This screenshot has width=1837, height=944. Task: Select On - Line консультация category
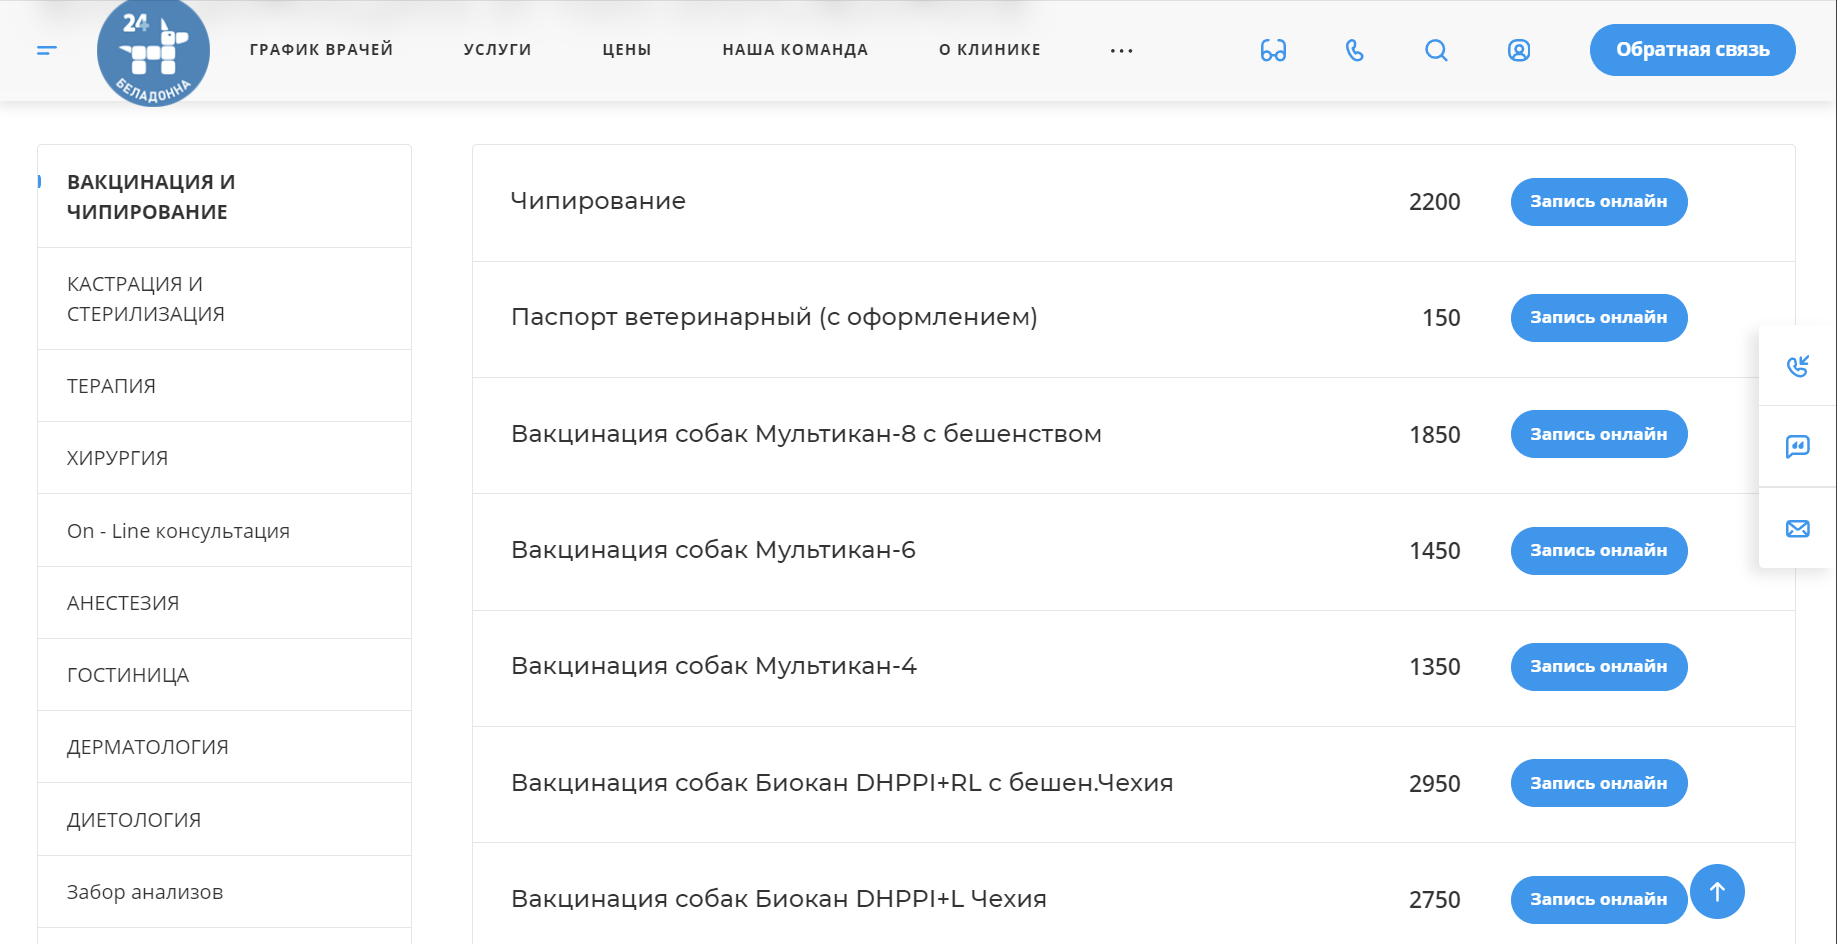pos(178,530)
